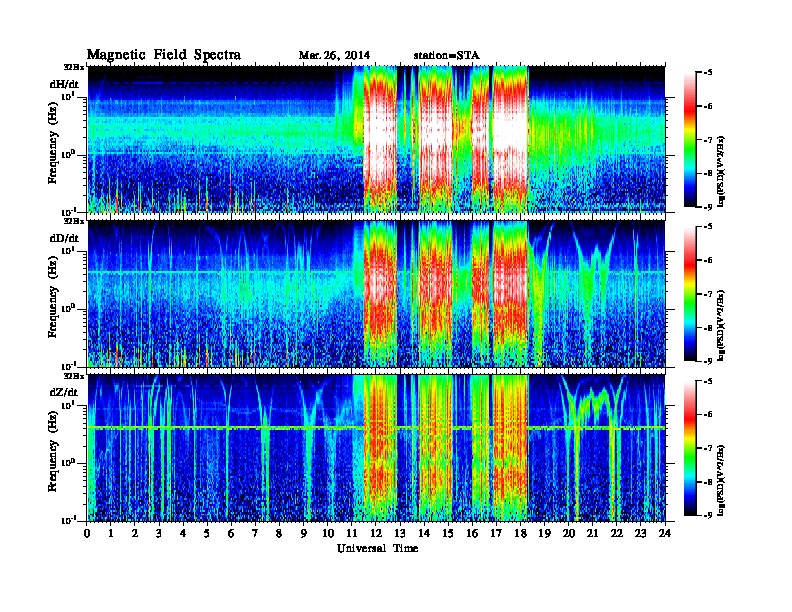Click the log(PSD) label beside dZ/dt color bar
This screenshot has width=792, height=612.
[x=722, y=480]
